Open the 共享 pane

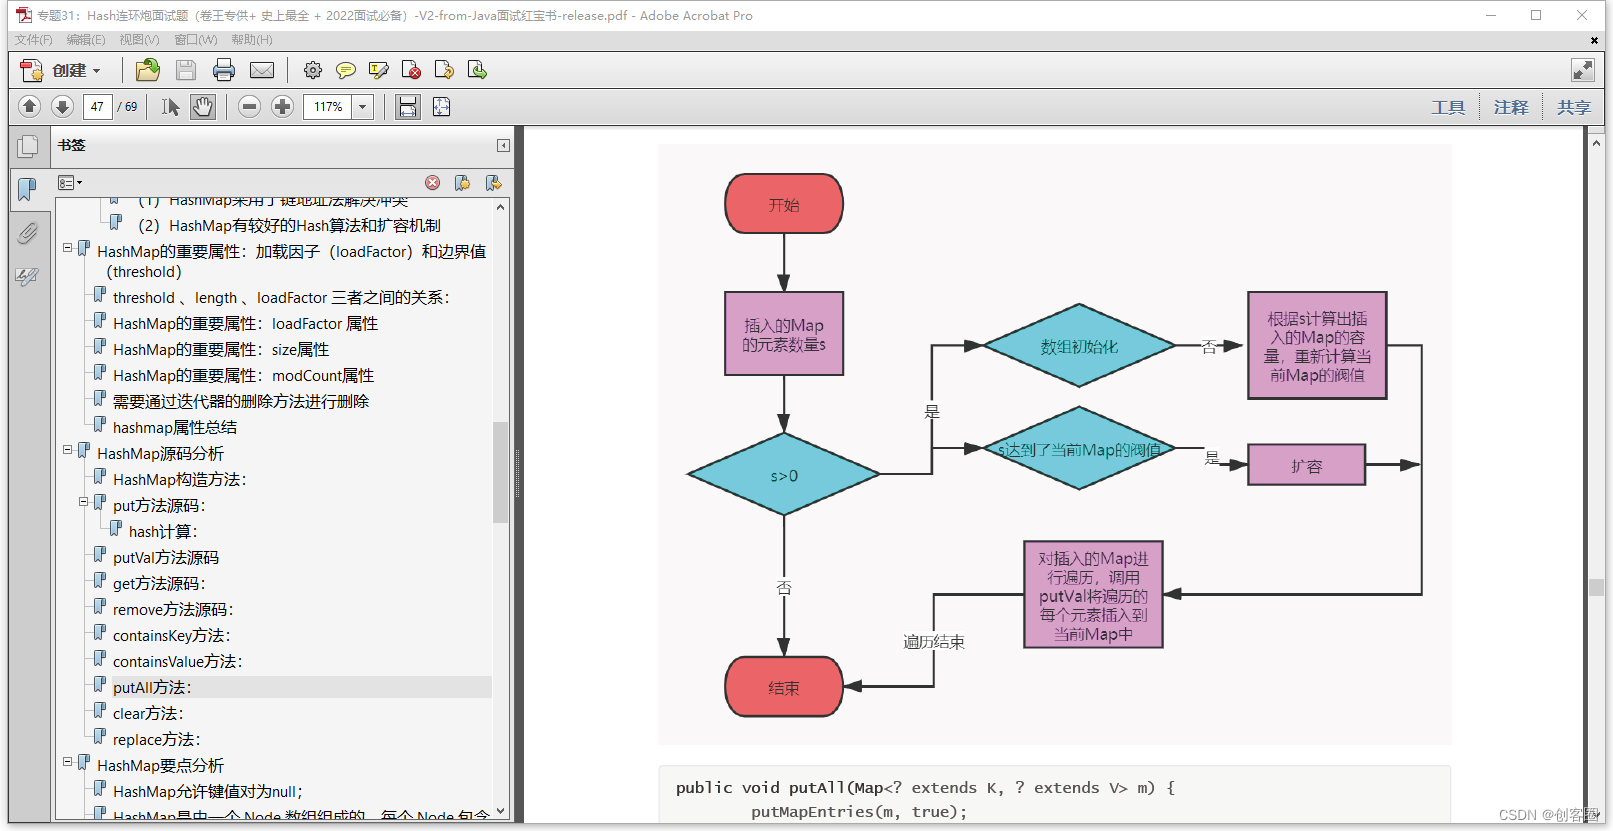click(1574, 107)
